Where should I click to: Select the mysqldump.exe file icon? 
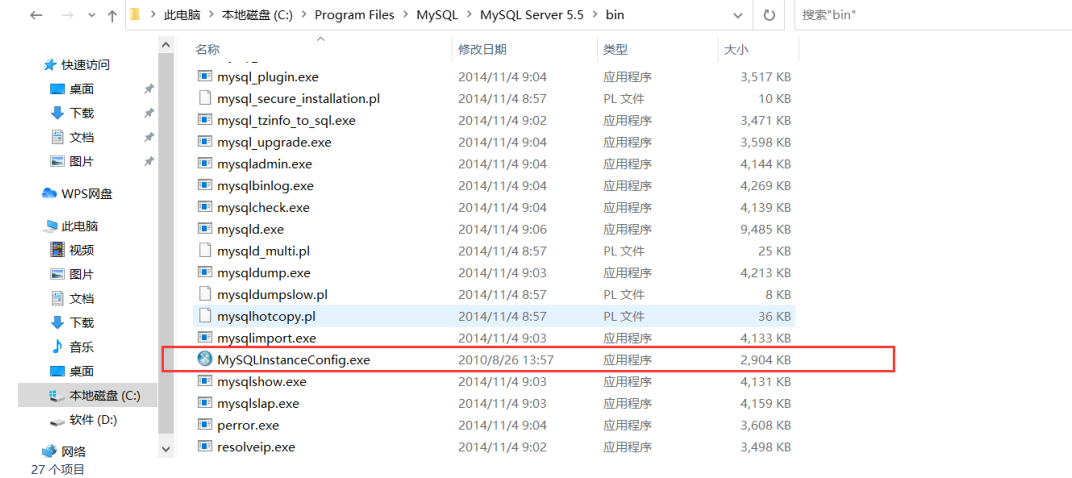tap(204, 273)
